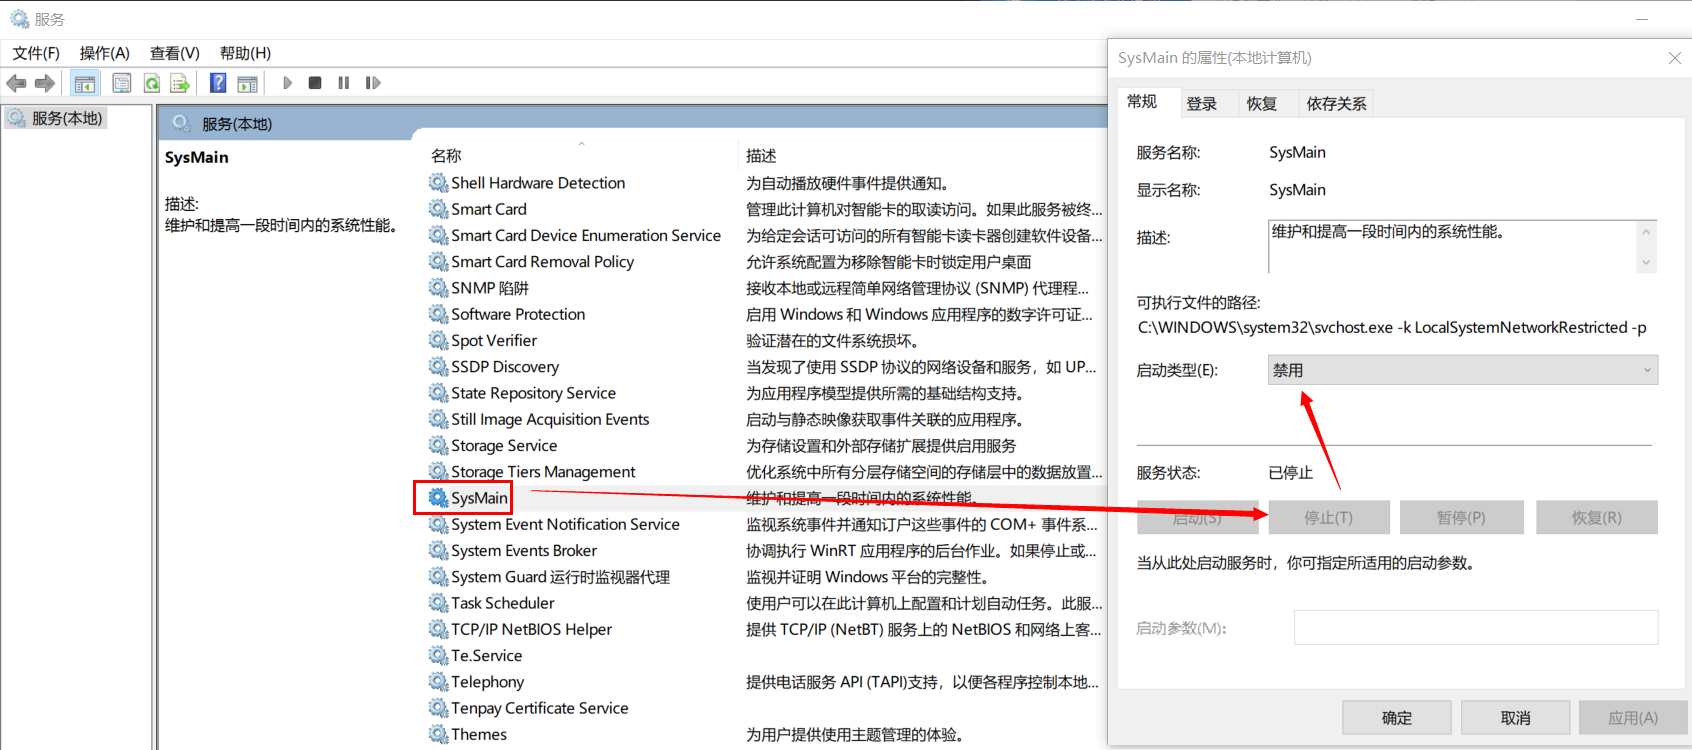
Task: Click the Stop Service square icon
Action: pyautogui.click(x=315, y=83)
